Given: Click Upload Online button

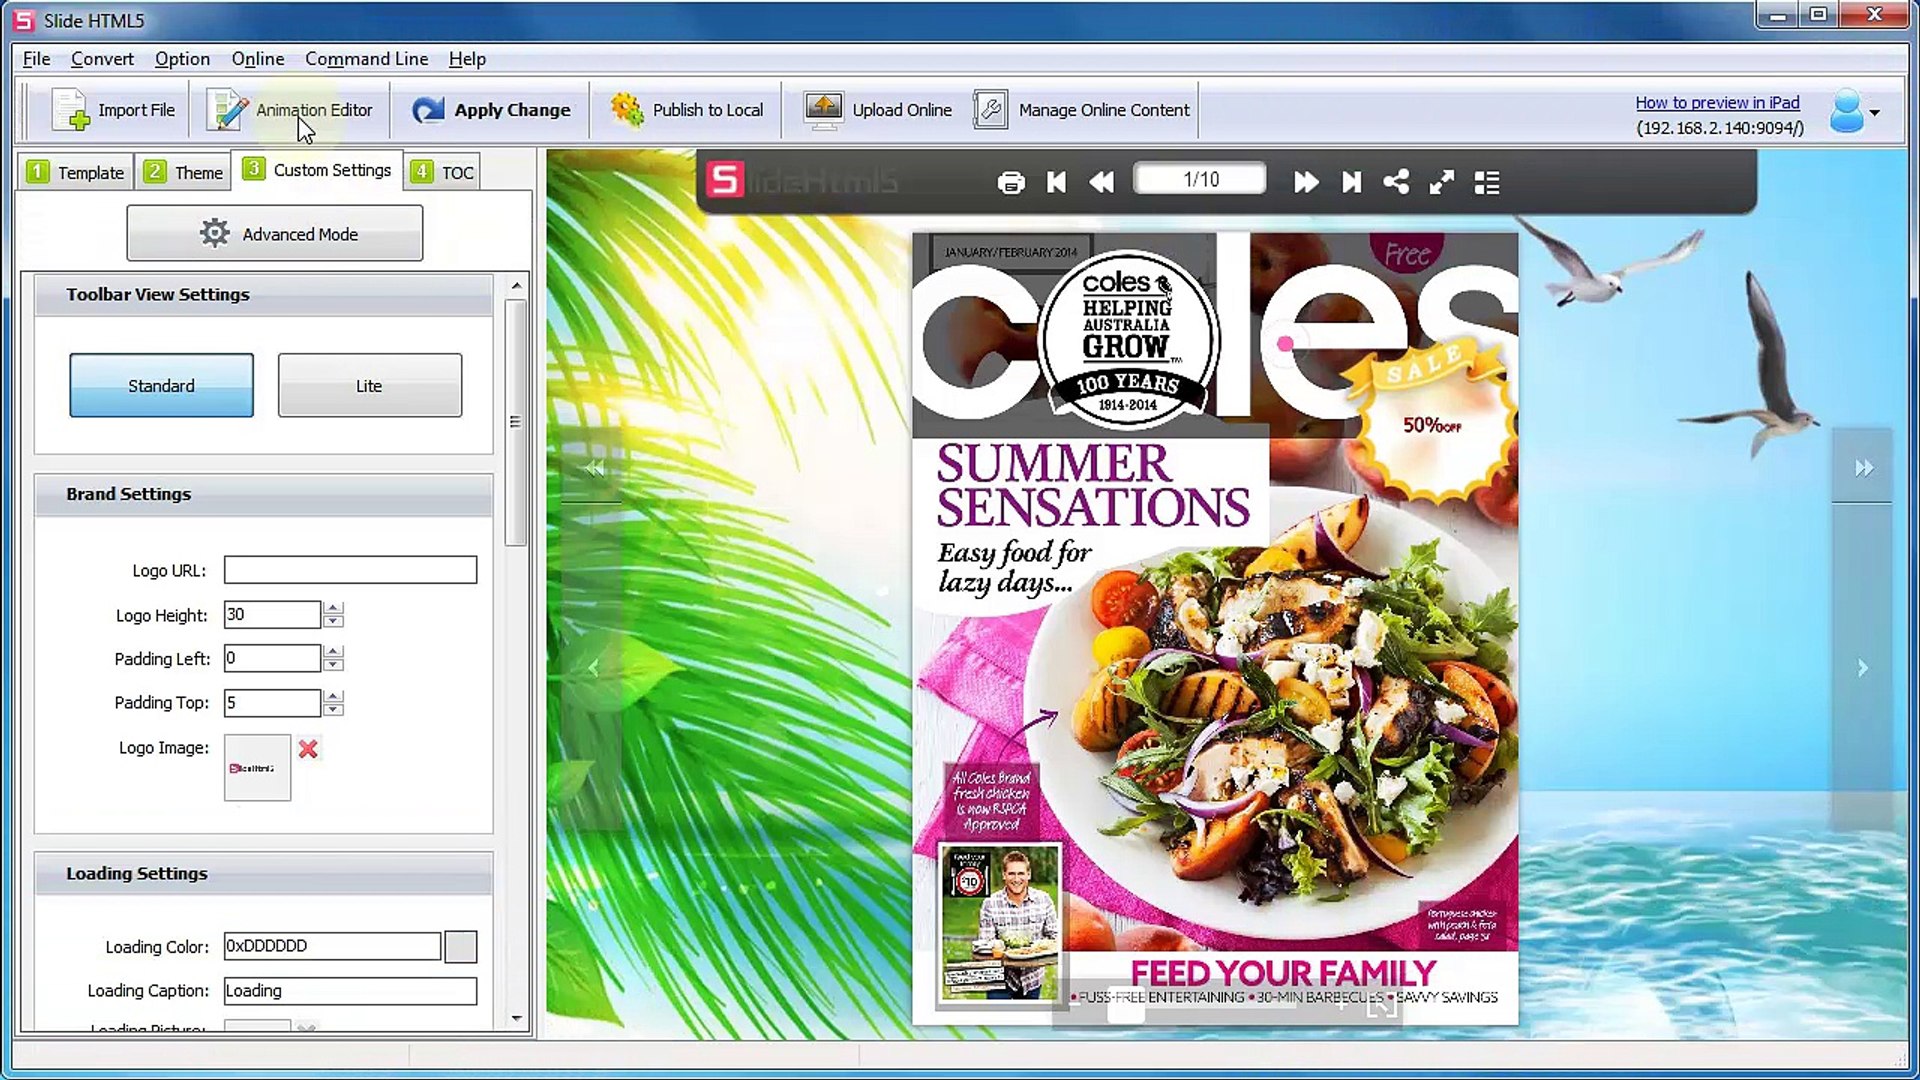Looking at the screenshot, I should tap(878, 110).
